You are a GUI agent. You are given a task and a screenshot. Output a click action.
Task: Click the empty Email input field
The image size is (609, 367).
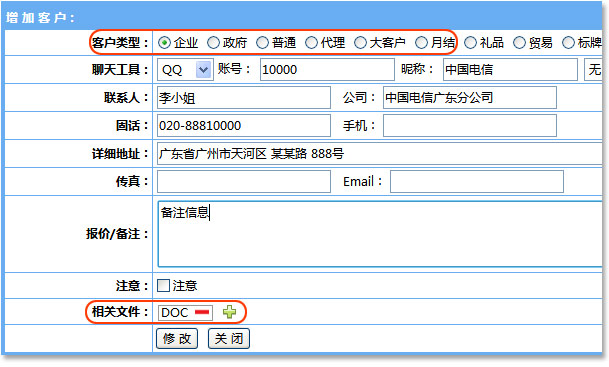(477, 181)
